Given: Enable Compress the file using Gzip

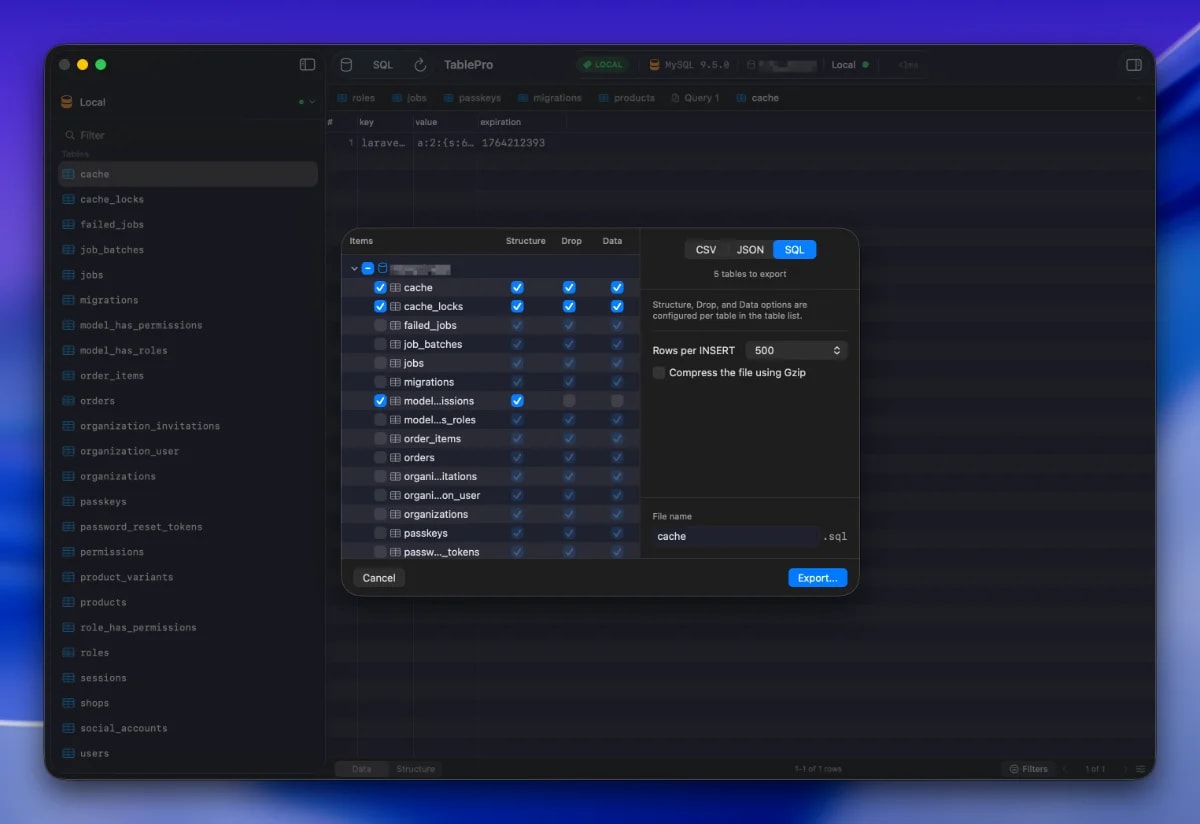Looking at the screenshot, I should pos(658,371).
